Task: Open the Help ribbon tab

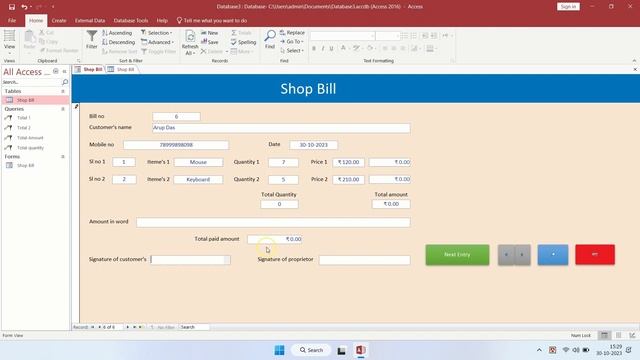Action: (x=162, y=20)
